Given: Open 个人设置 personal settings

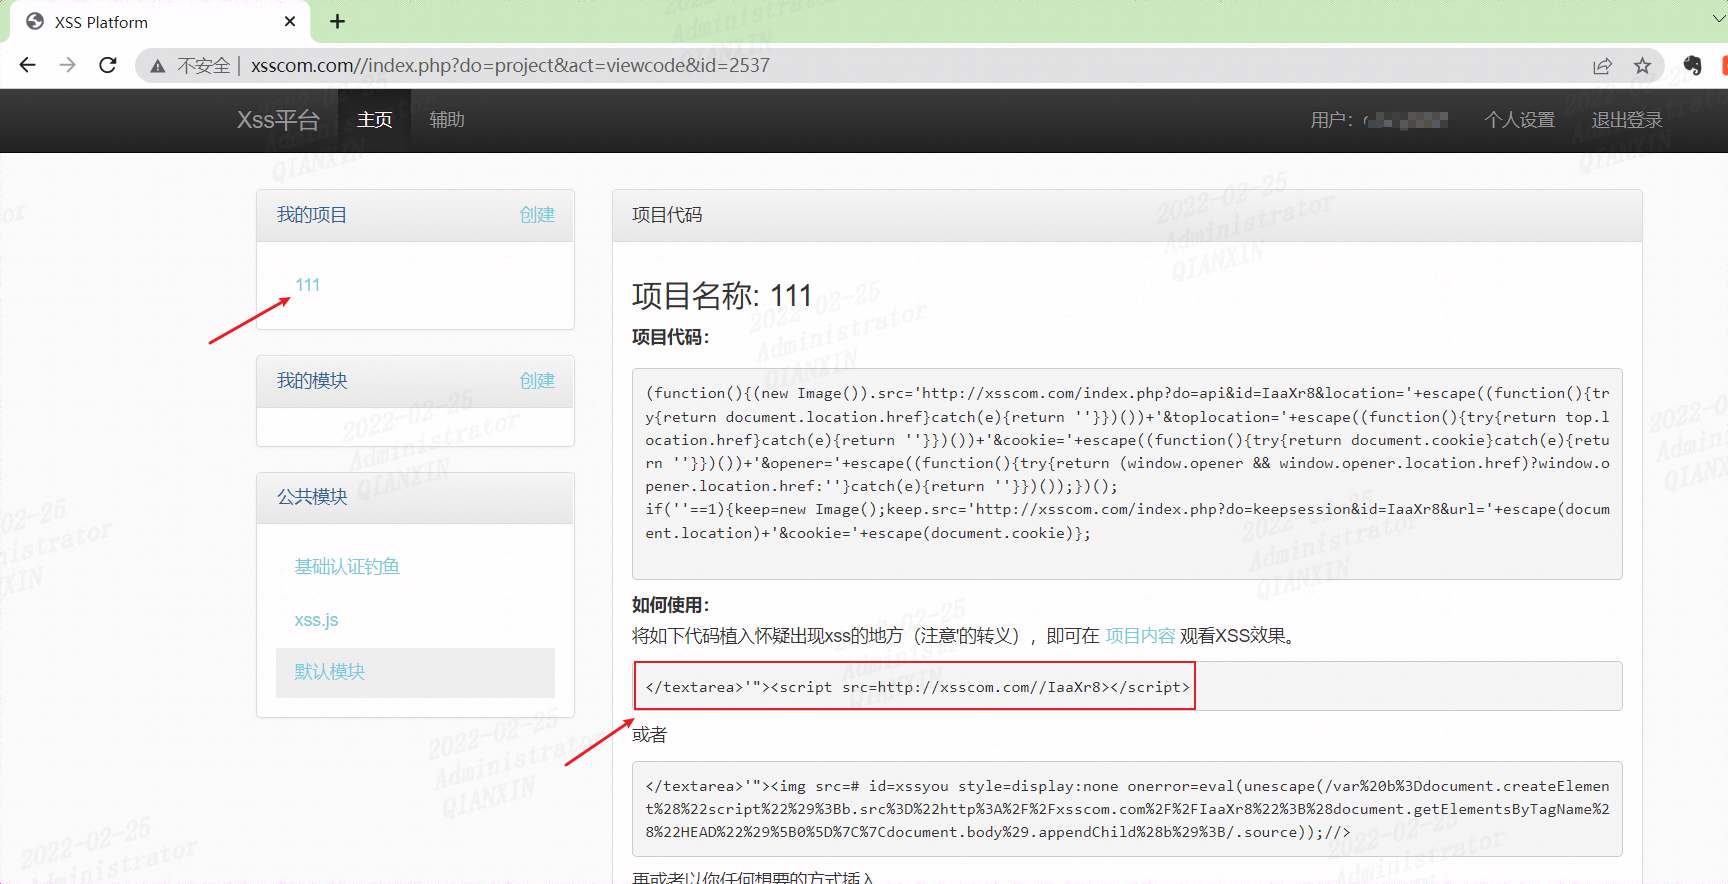Looking at the screenshot, I should point(1519,120).
